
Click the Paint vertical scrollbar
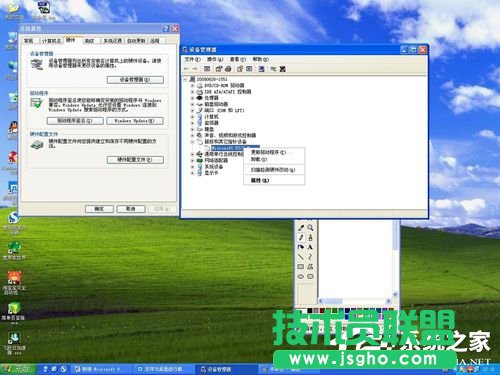pos(395,258)
